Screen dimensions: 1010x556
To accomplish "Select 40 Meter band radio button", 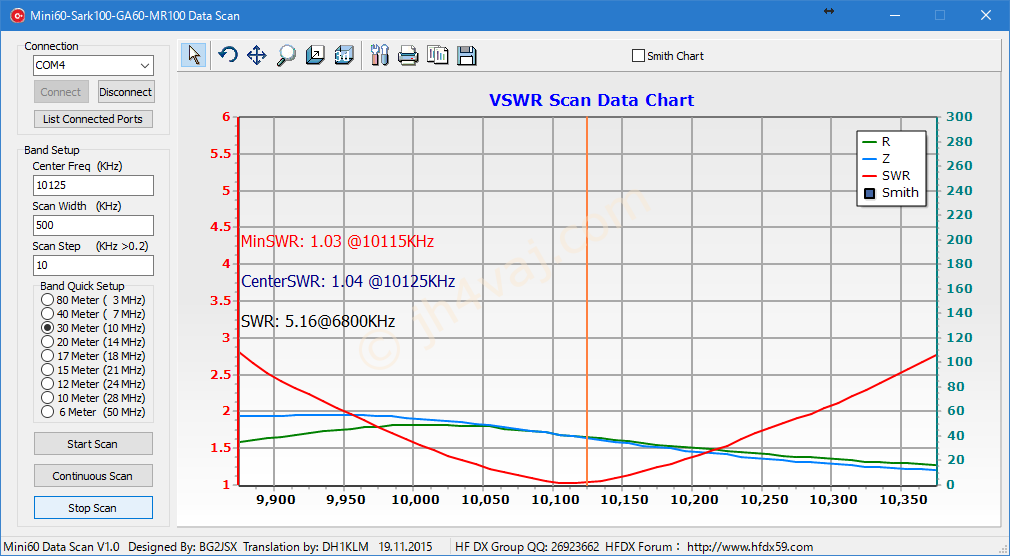I will point(47,314).
